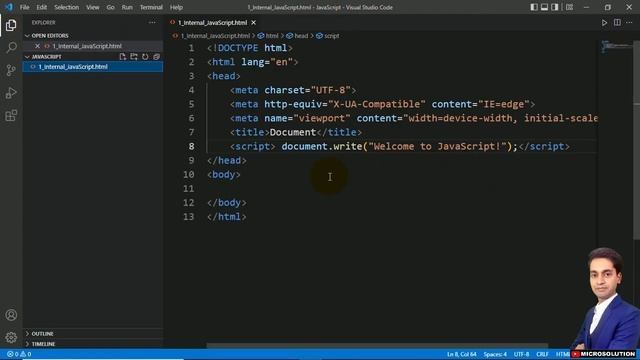
Task: Close 1_Internal_JavaScript.html in Open Editors list
Action: [37, 46]
